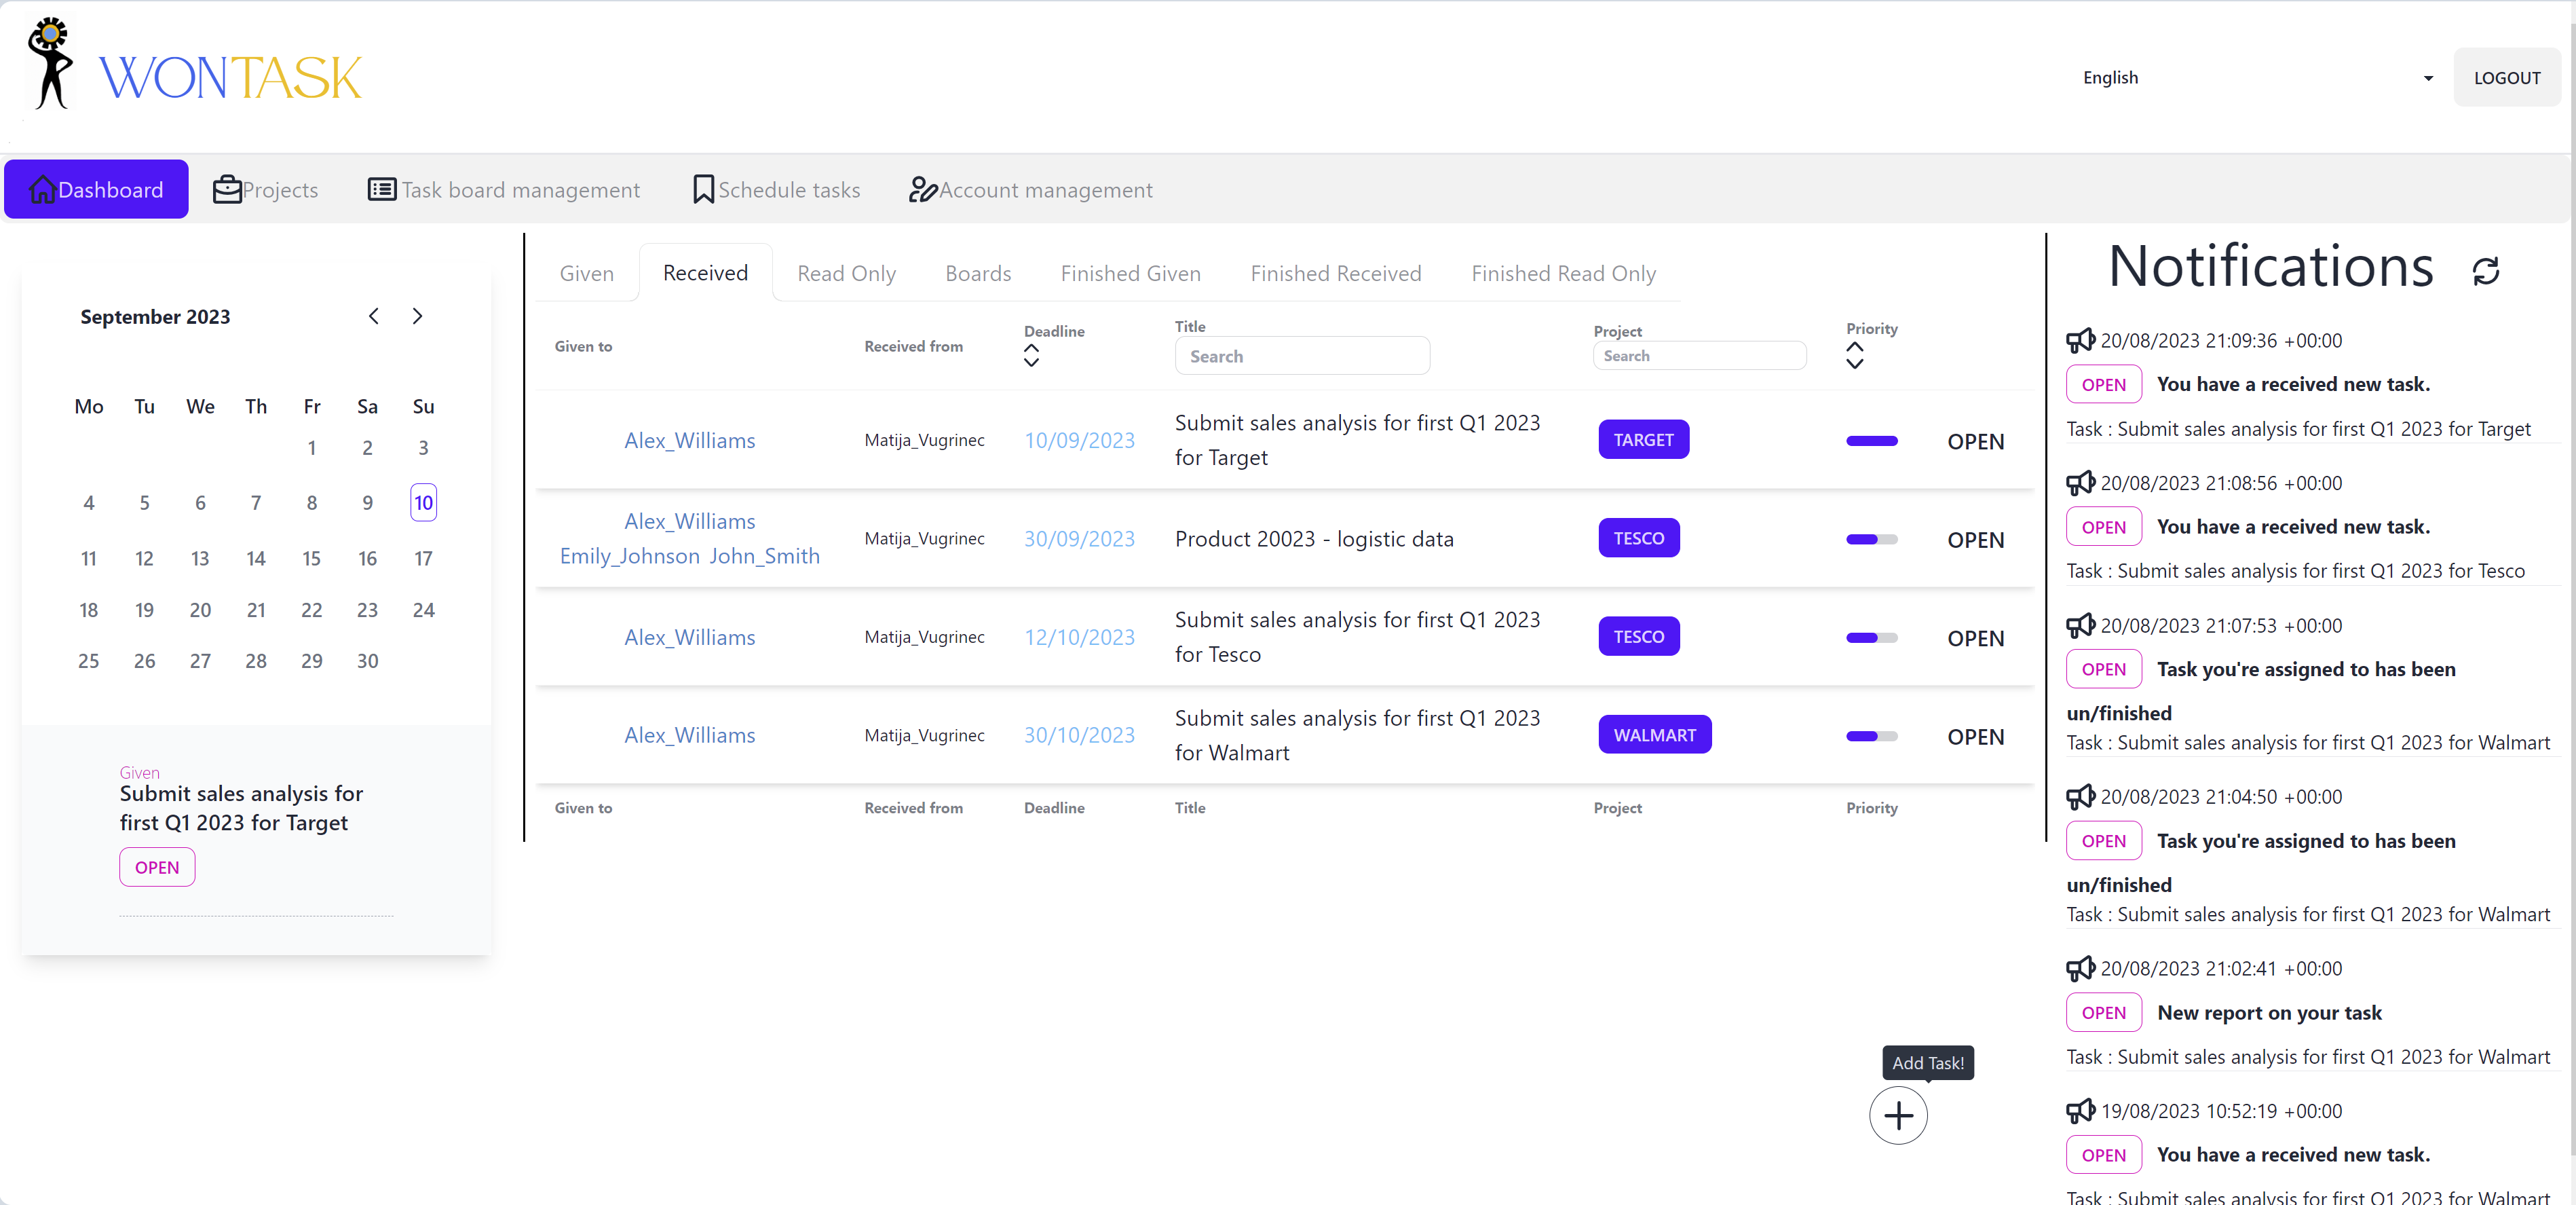Click megaphone icon of 21:08:56 notification
This screenshot has width=2576, height=1205.
(2080, 483)
